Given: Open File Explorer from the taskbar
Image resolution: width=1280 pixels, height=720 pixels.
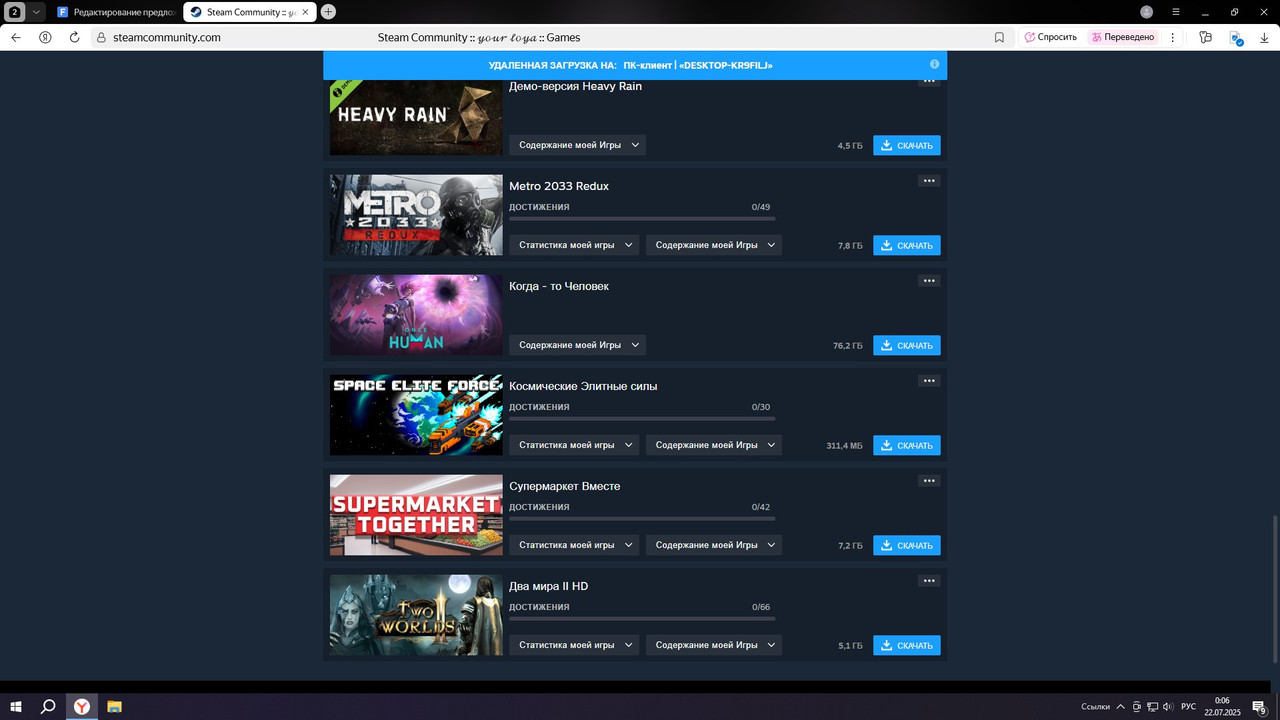Looking at the screenshot, I should (x=114, y=707).
